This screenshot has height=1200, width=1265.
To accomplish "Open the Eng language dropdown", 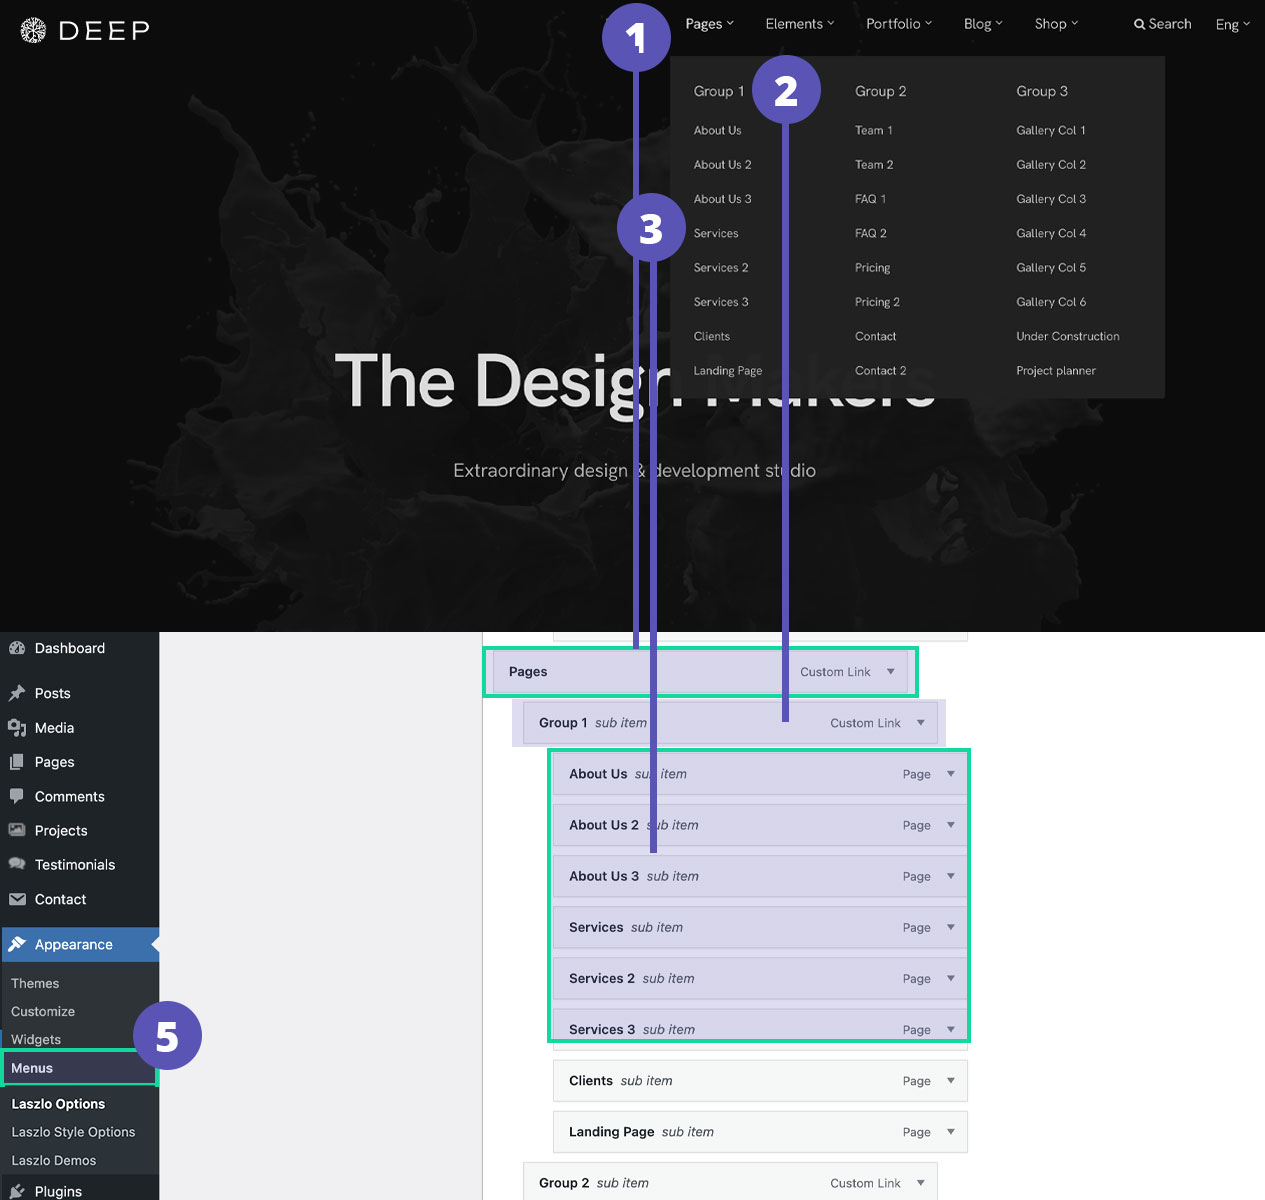I will pos(1232,25).
